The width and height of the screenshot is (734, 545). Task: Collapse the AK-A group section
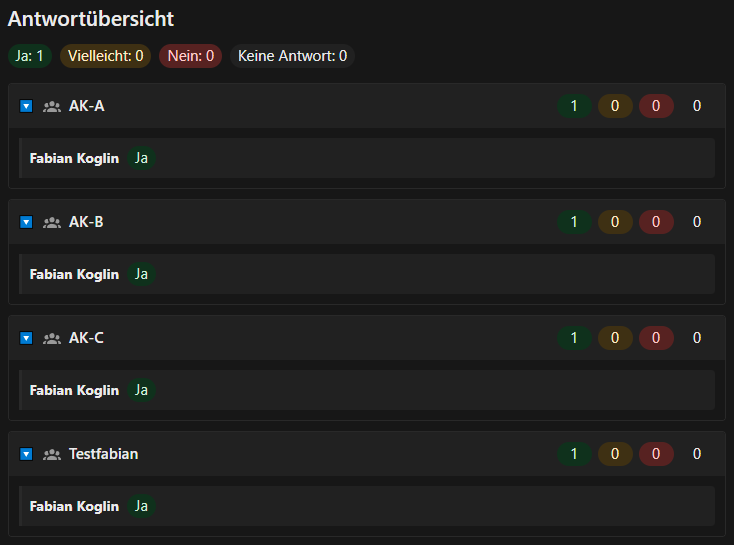(26, 106)
